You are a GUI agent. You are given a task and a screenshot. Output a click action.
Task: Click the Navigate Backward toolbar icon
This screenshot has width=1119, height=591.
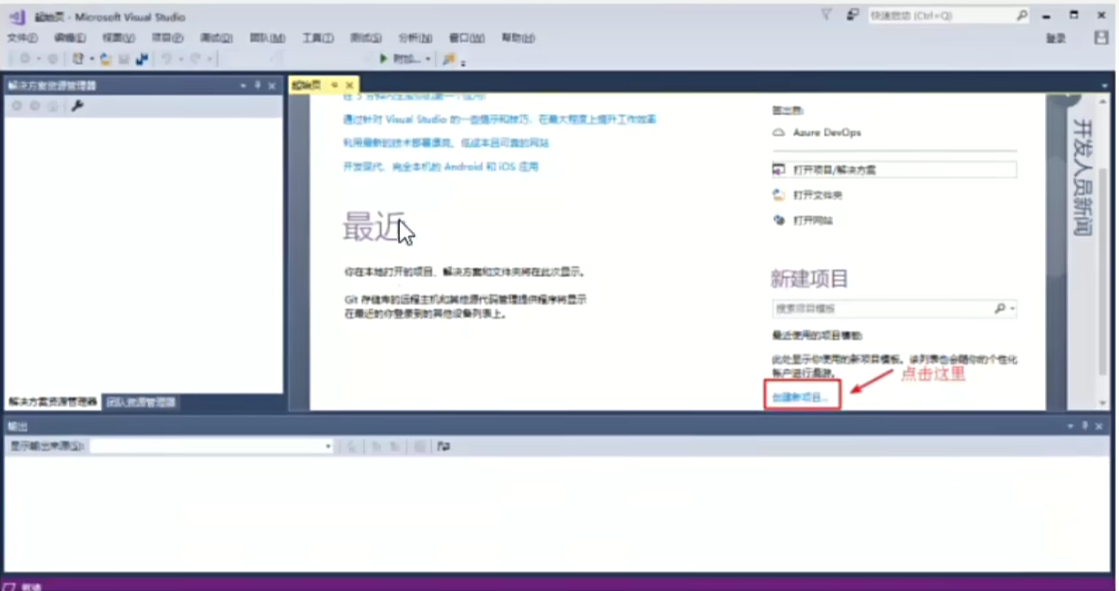pos(25,59)
